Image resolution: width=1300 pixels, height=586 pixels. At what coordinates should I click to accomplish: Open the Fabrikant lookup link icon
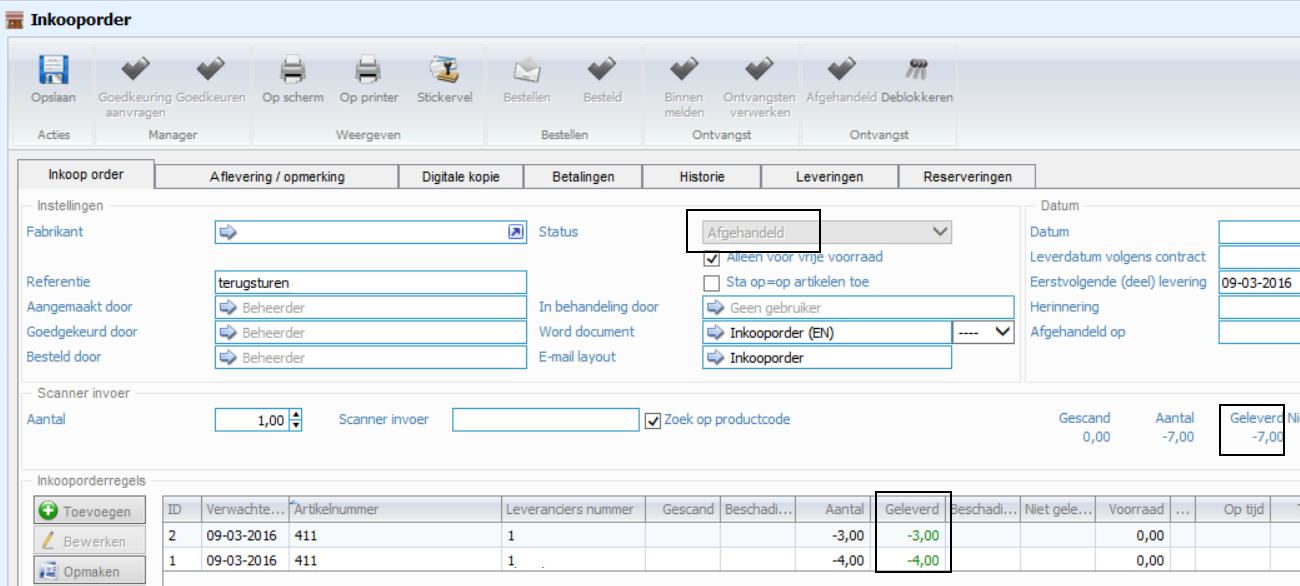[x=515, y=232]
